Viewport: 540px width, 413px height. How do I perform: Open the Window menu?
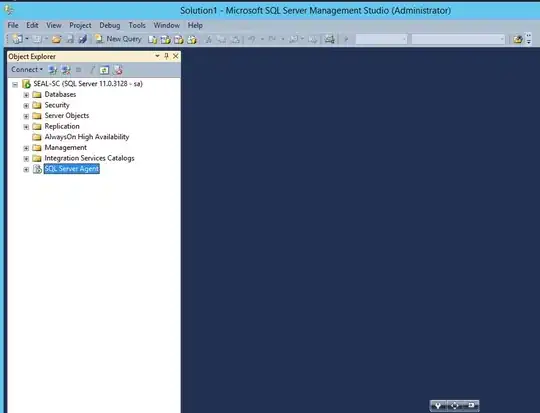click(x=167, y=25)
